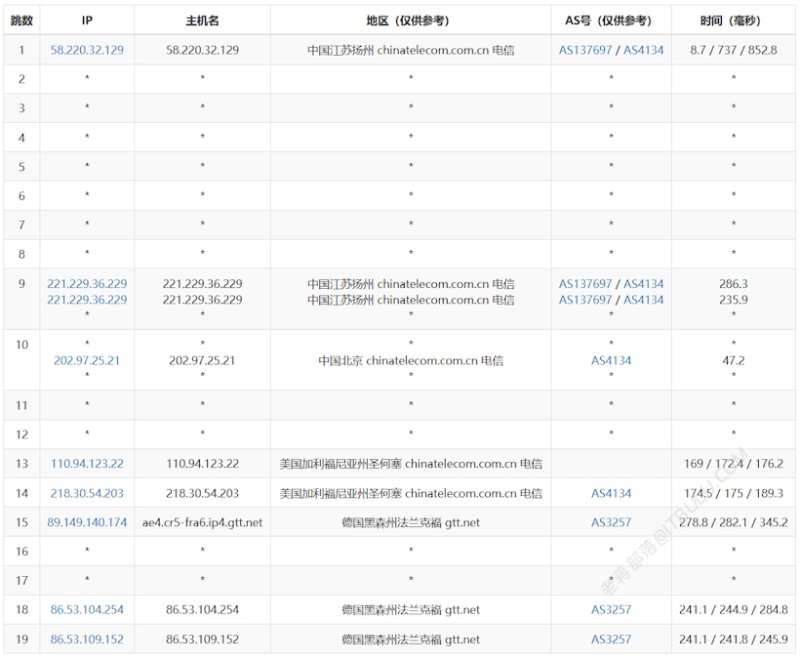Screen dimensions: 800x660
Task: Click AS4134 link in hop 14 row
Action: 611,493
